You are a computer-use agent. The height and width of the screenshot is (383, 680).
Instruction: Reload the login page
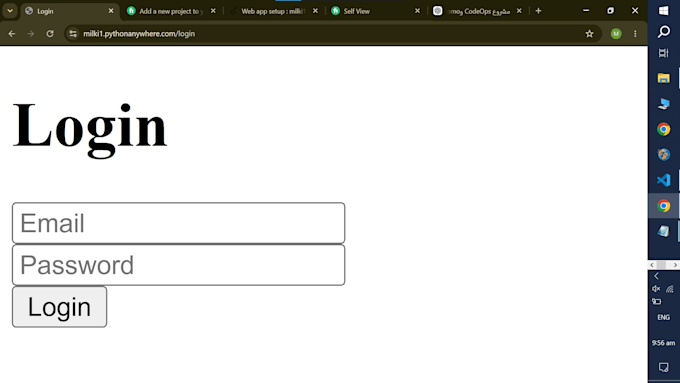[x=50, y=33]
